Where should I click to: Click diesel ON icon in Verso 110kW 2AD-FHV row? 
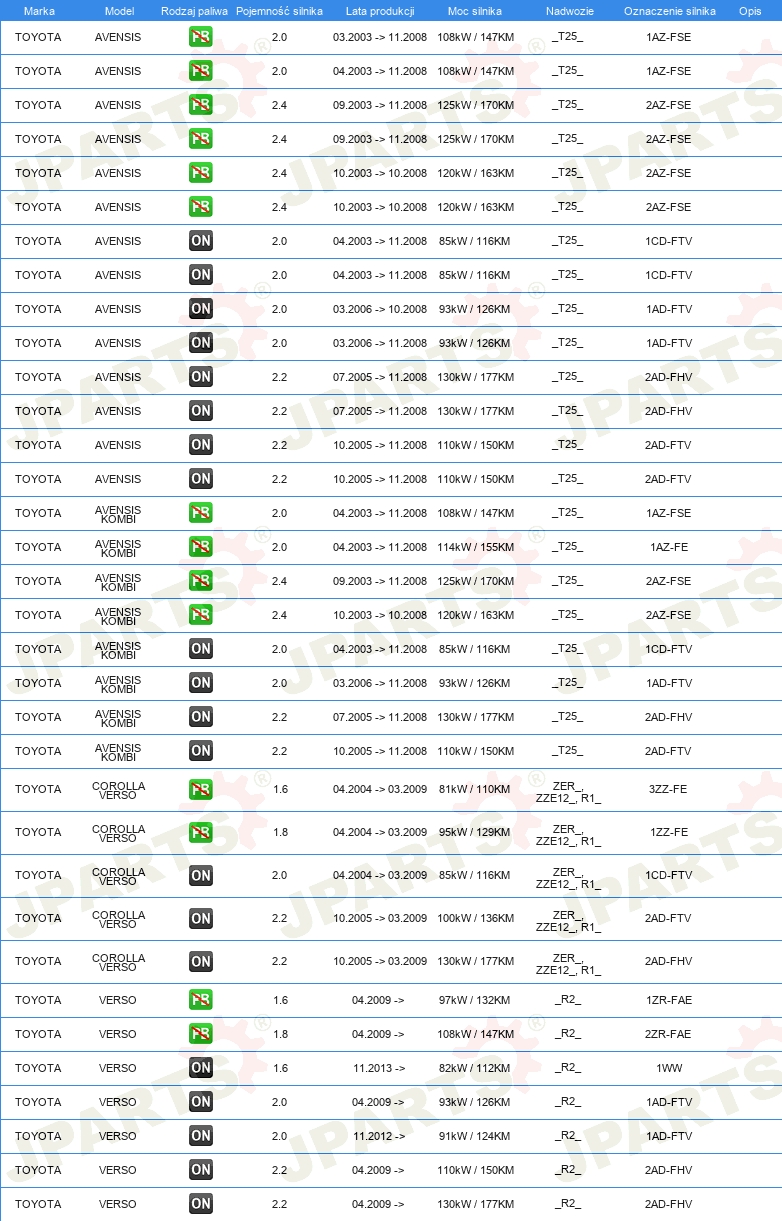pos(201,1170)
